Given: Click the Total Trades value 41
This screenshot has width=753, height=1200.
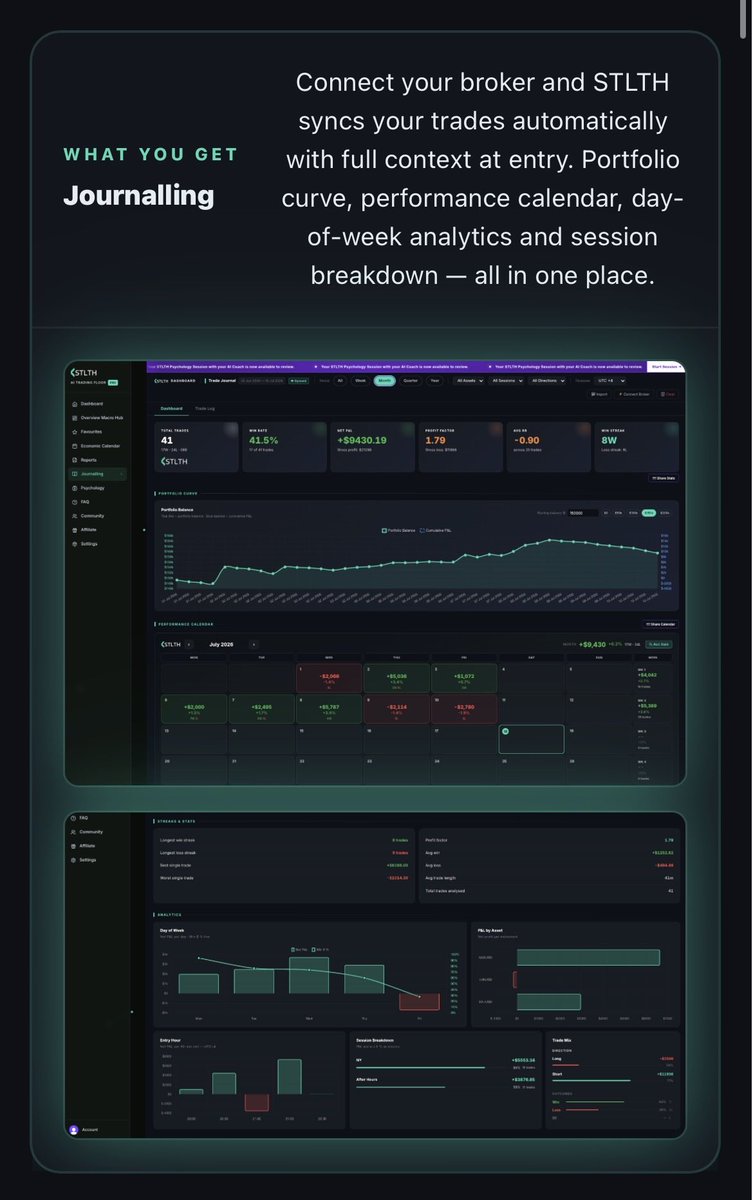Looking at the screenshot, I should click(x=167, y=440).
